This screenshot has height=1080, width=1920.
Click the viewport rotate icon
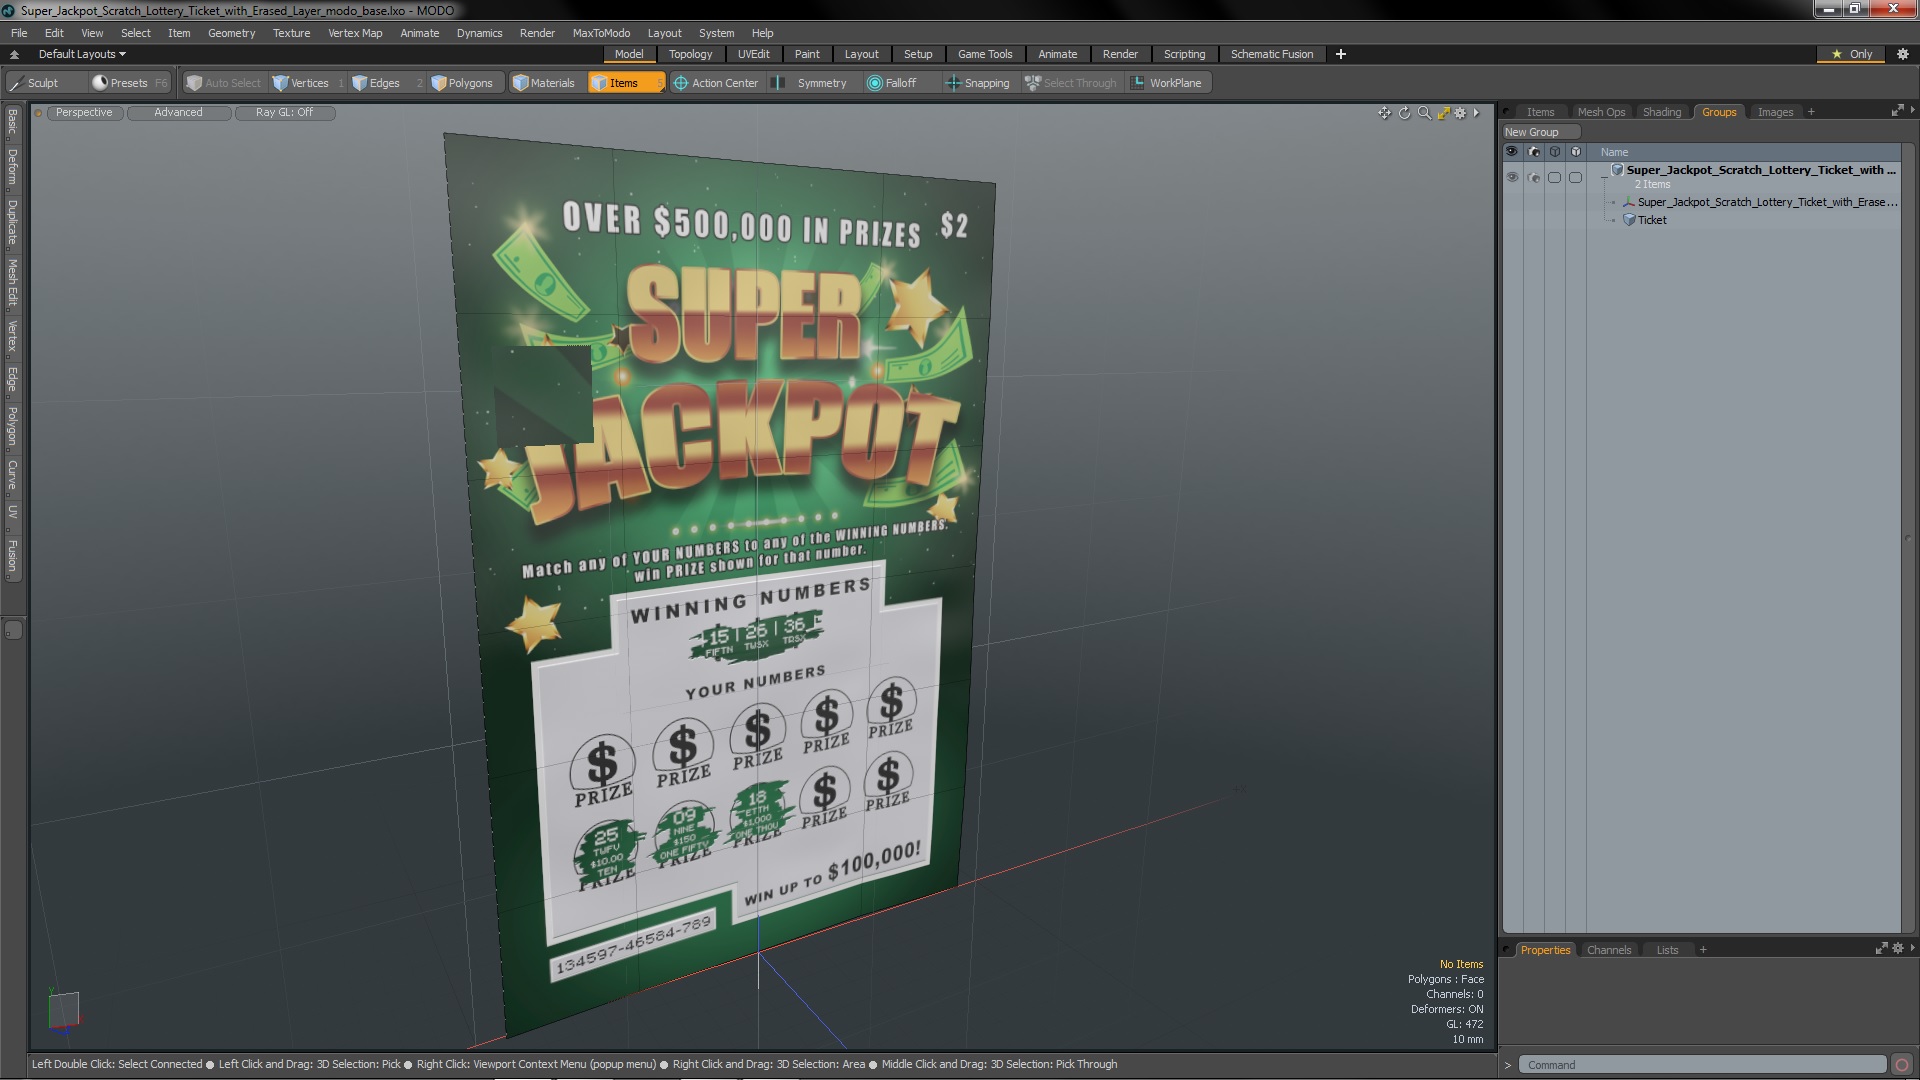coord(1404,113)
